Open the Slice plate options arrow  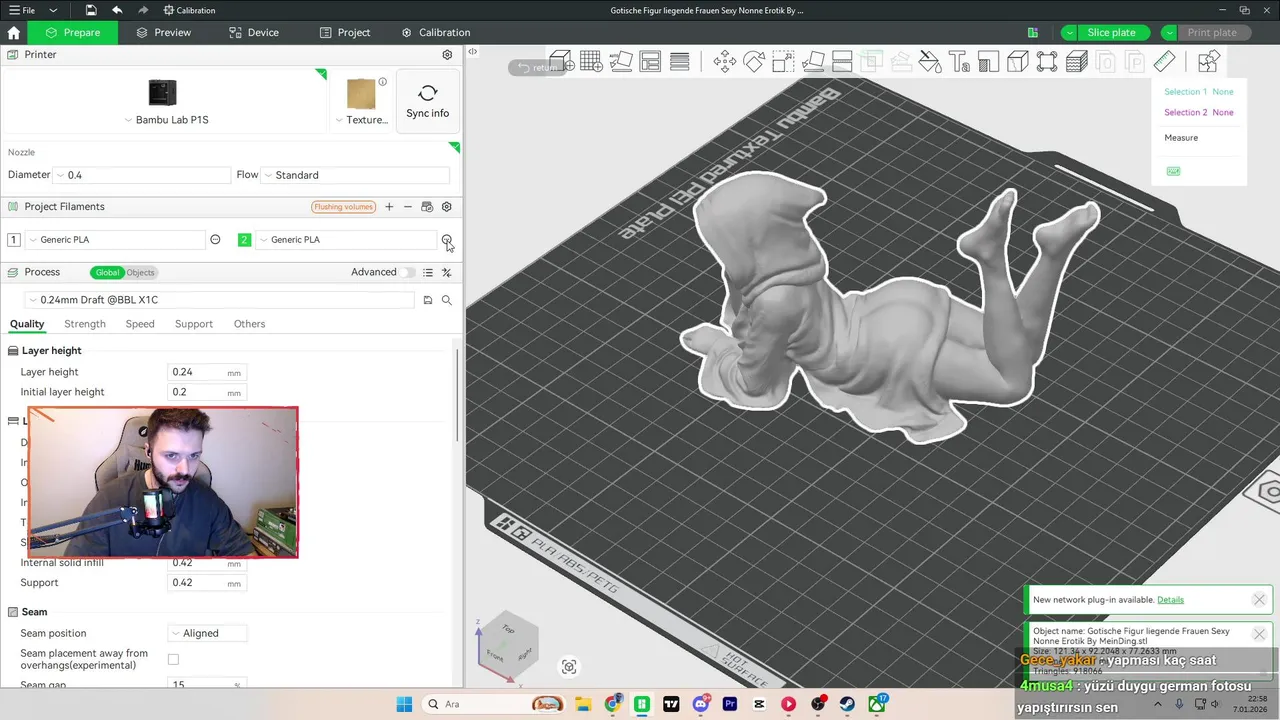point(1069,33)
